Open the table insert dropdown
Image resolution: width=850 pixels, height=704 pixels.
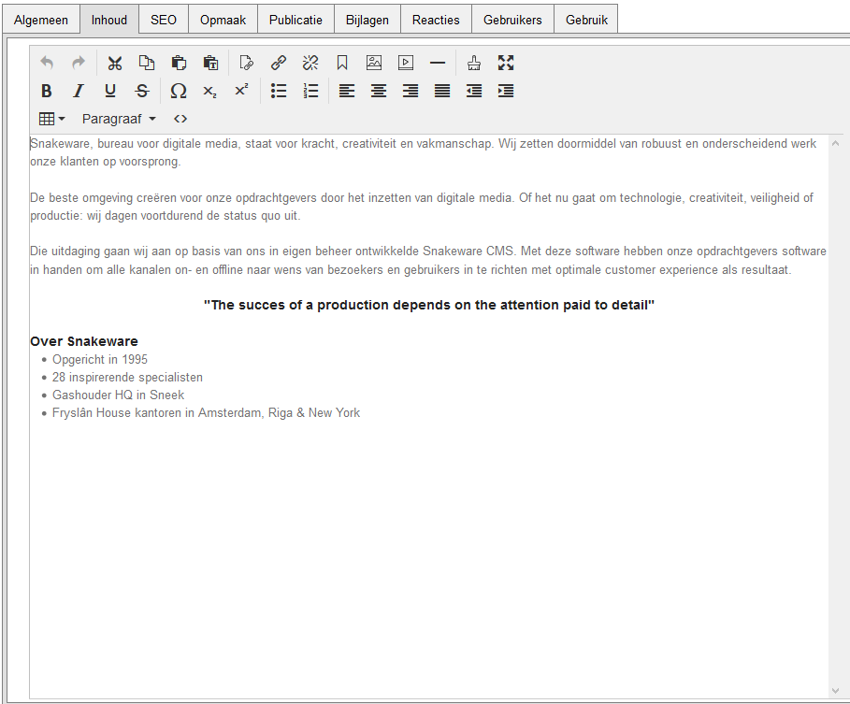52,119
